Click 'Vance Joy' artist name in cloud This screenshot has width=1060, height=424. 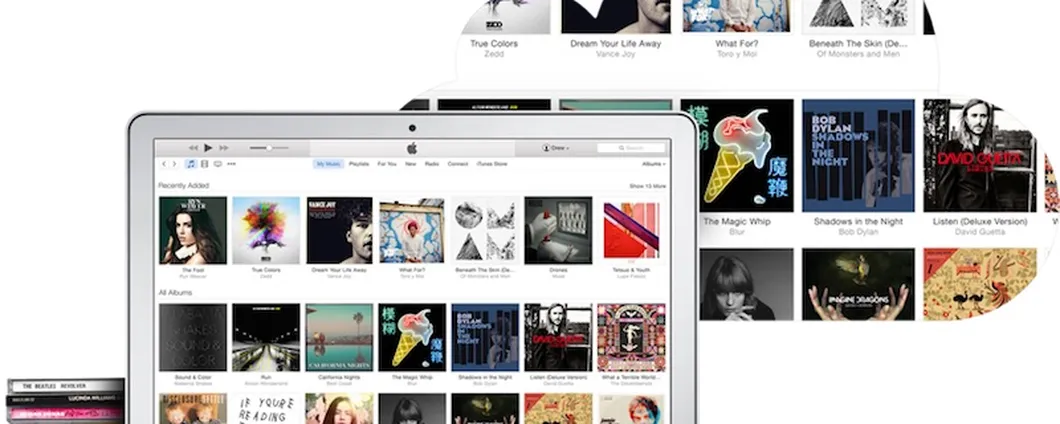click(615, 54)
